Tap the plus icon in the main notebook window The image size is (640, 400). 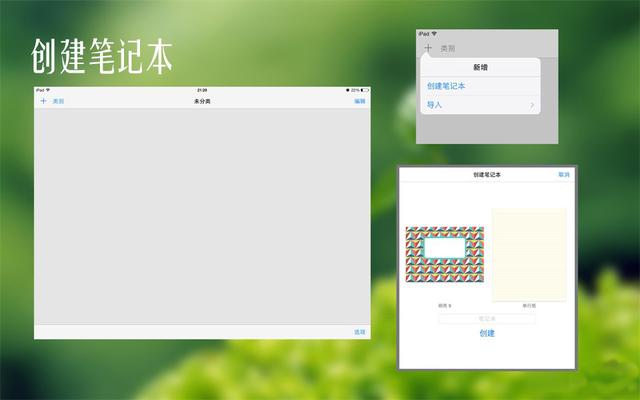43,101
